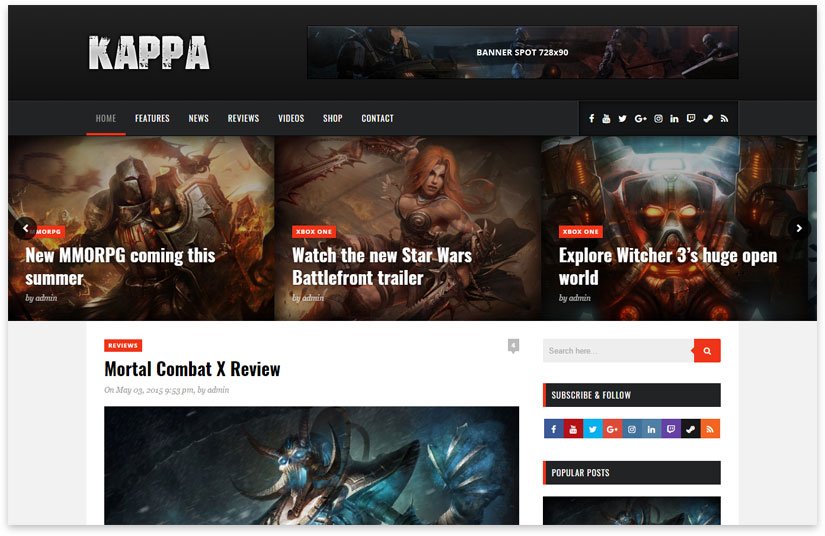Click the red REVIEWS category tag
This screenshot has height=536, width=825.
(x=123, y=346)
